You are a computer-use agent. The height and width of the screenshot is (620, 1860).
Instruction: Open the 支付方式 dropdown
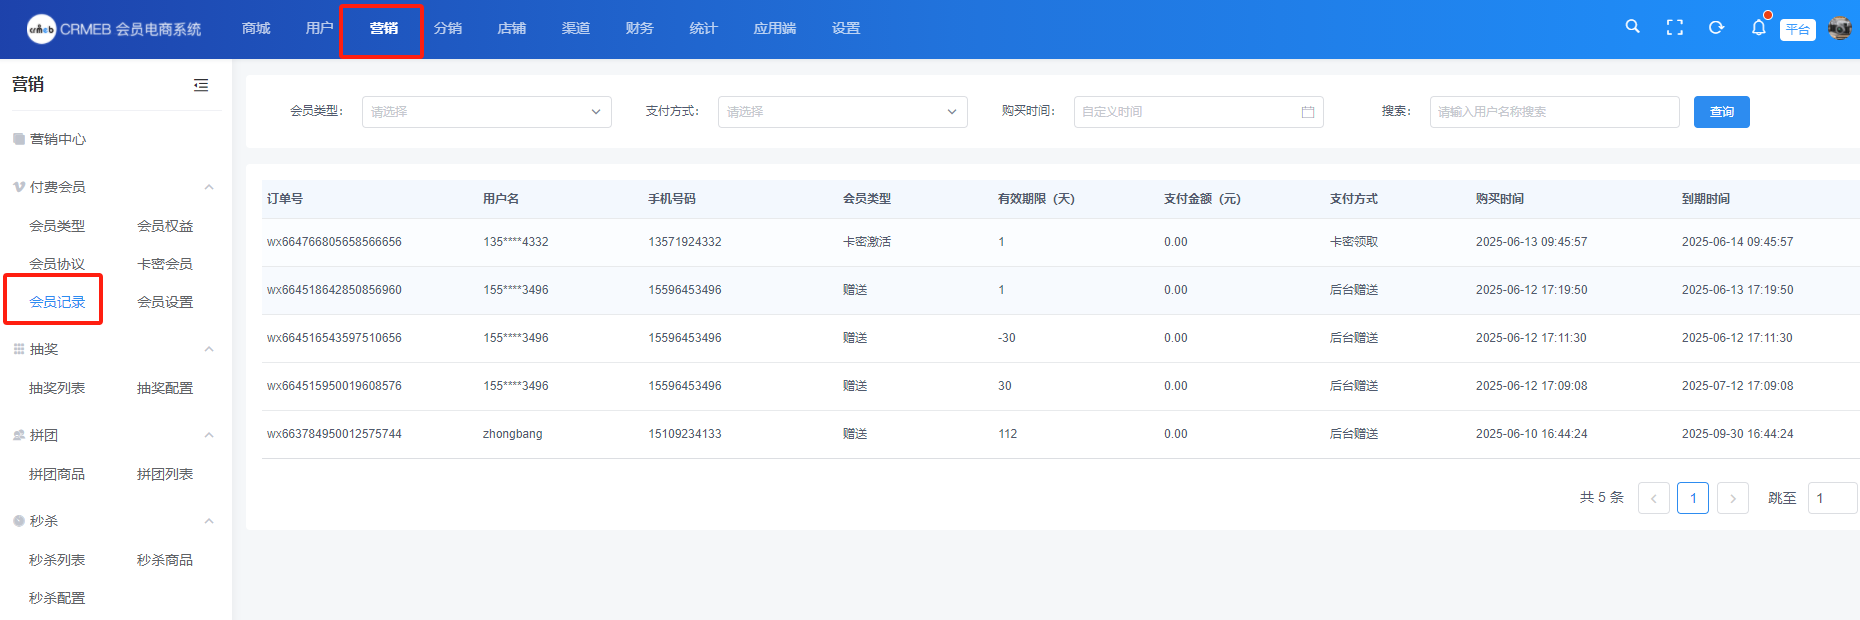[x=843, y=112]
